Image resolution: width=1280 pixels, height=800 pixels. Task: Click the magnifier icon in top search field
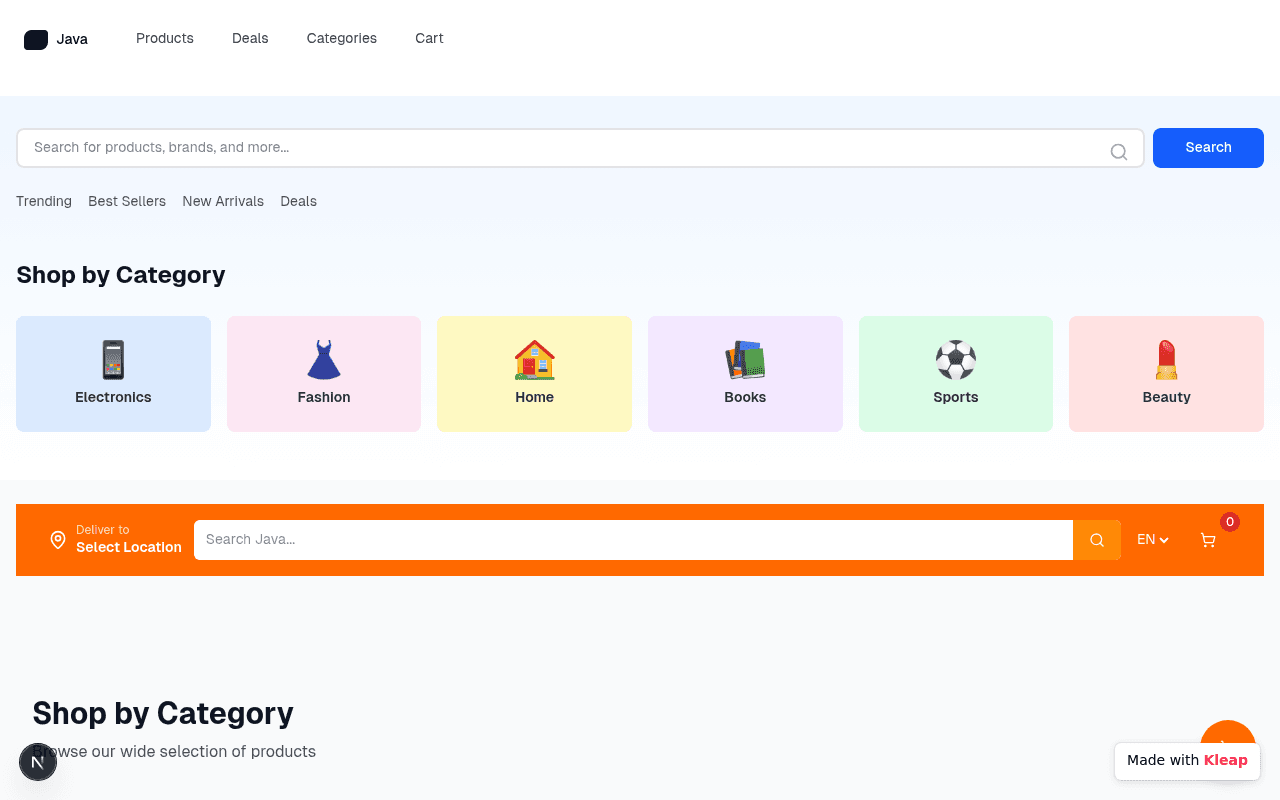[1119, 152]
